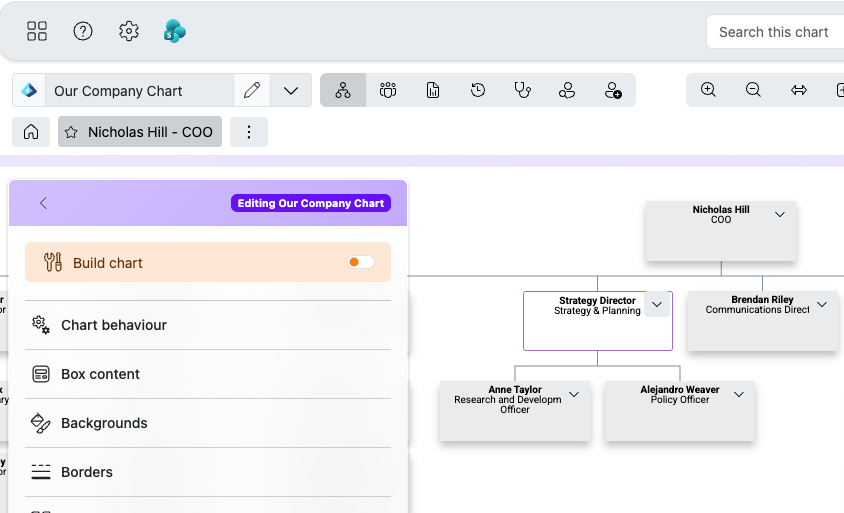Open the settings gear icon
The height and width of the screenshot is (513, 844).
(x=129, y=31)
